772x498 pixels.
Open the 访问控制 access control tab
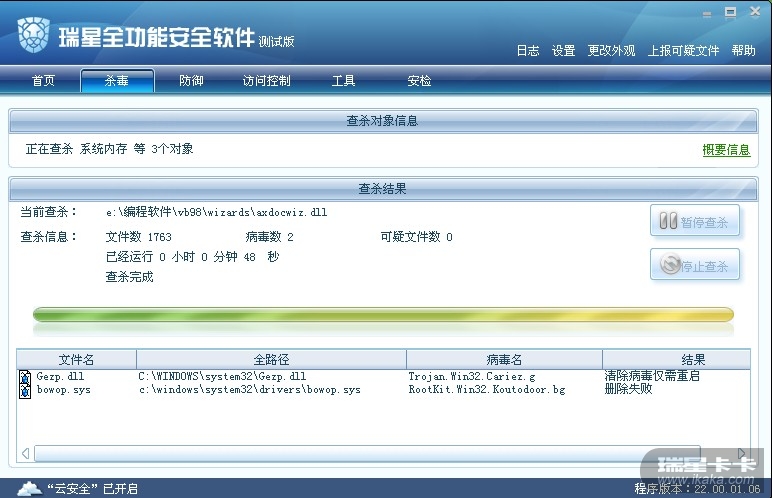point(266,81)
